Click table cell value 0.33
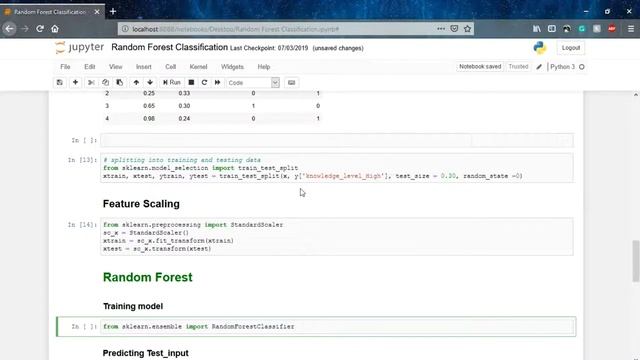This screenshot has height=360, width=640. 184,93
